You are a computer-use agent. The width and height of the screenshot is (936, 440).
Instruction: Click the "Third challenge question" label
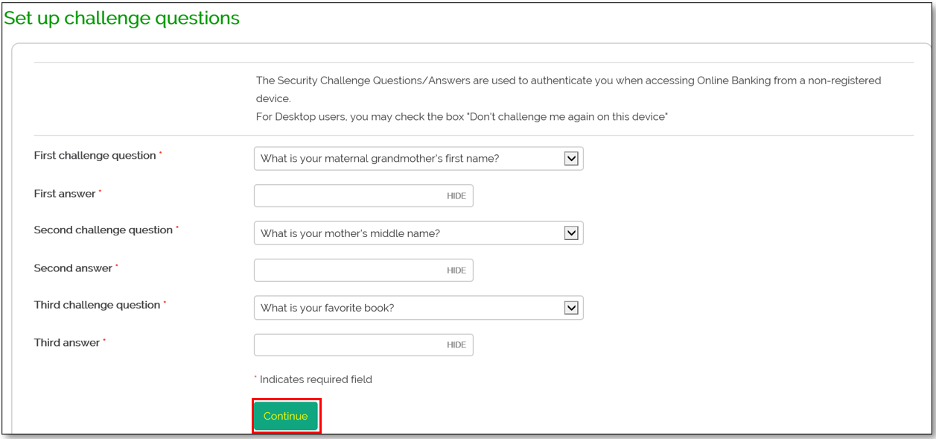click(x=96, y=305)
